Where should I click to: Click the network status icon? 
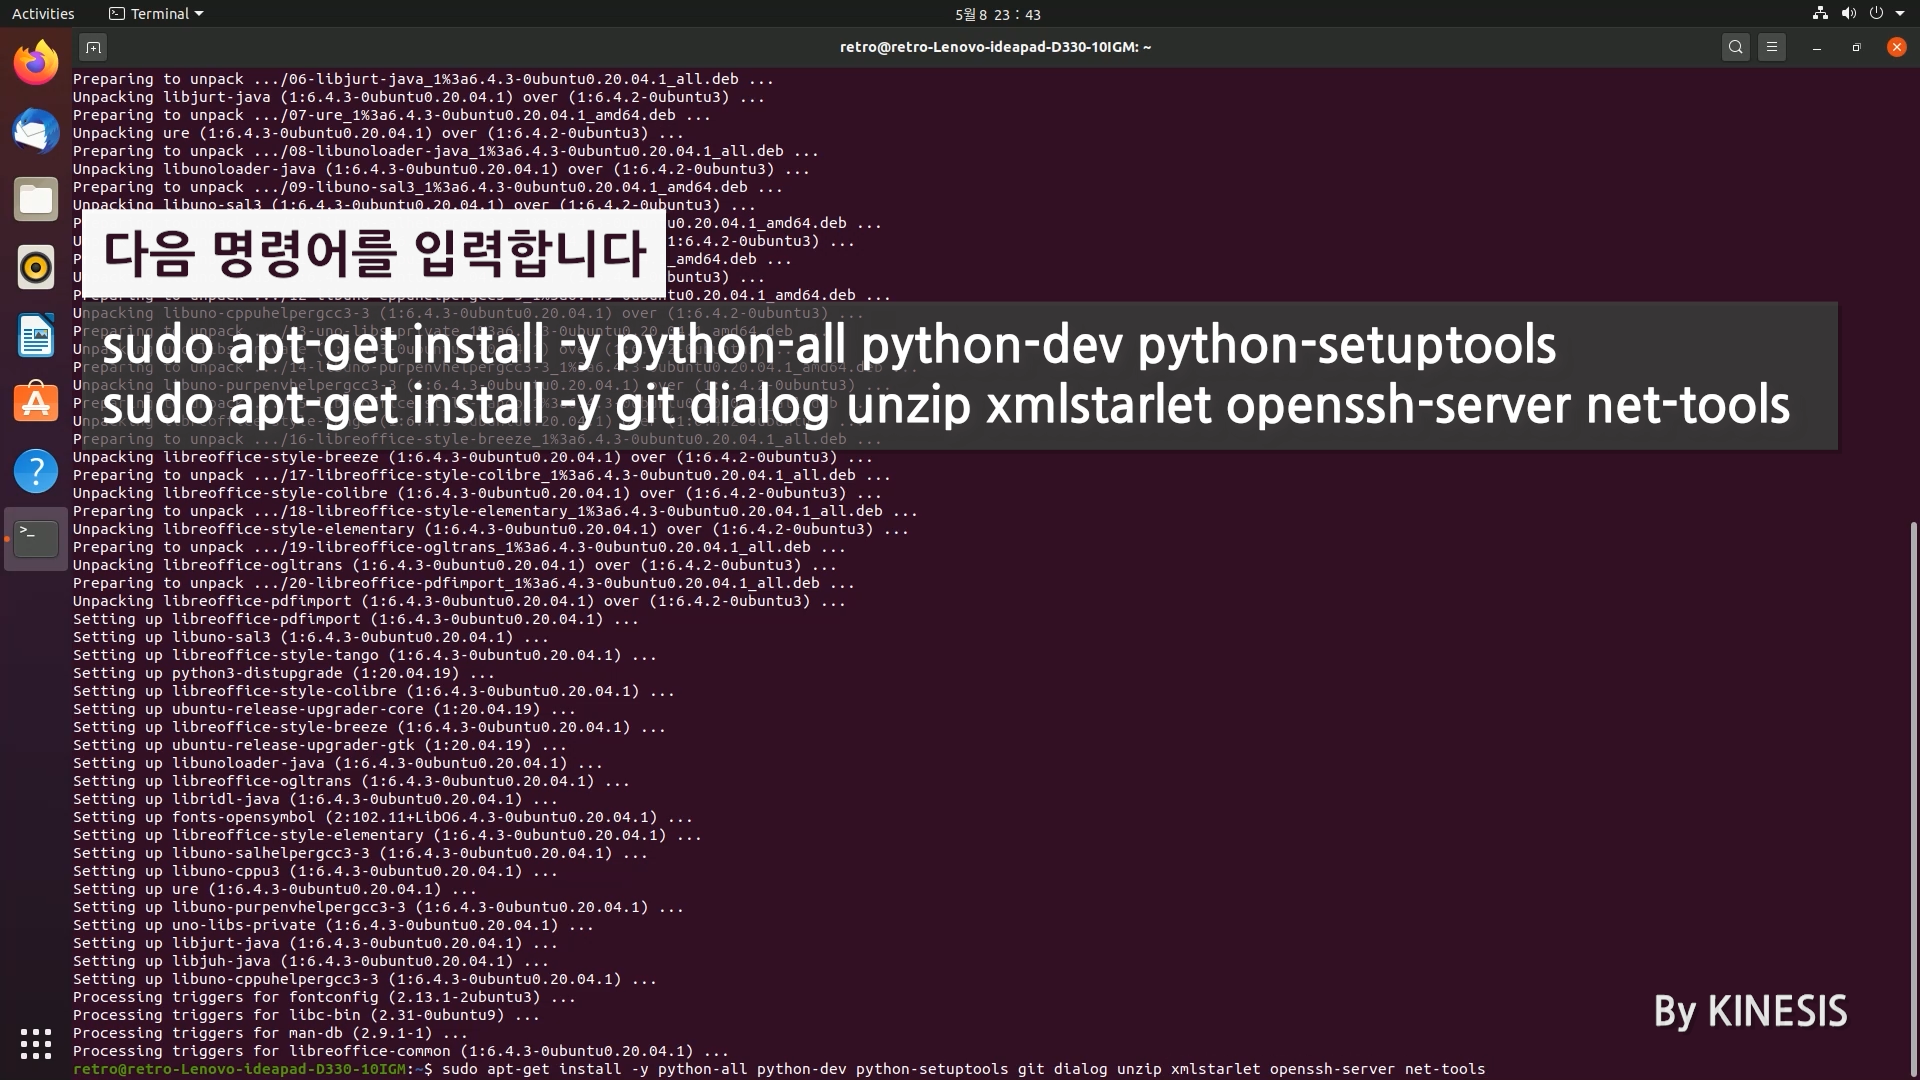coord(1820,14)
